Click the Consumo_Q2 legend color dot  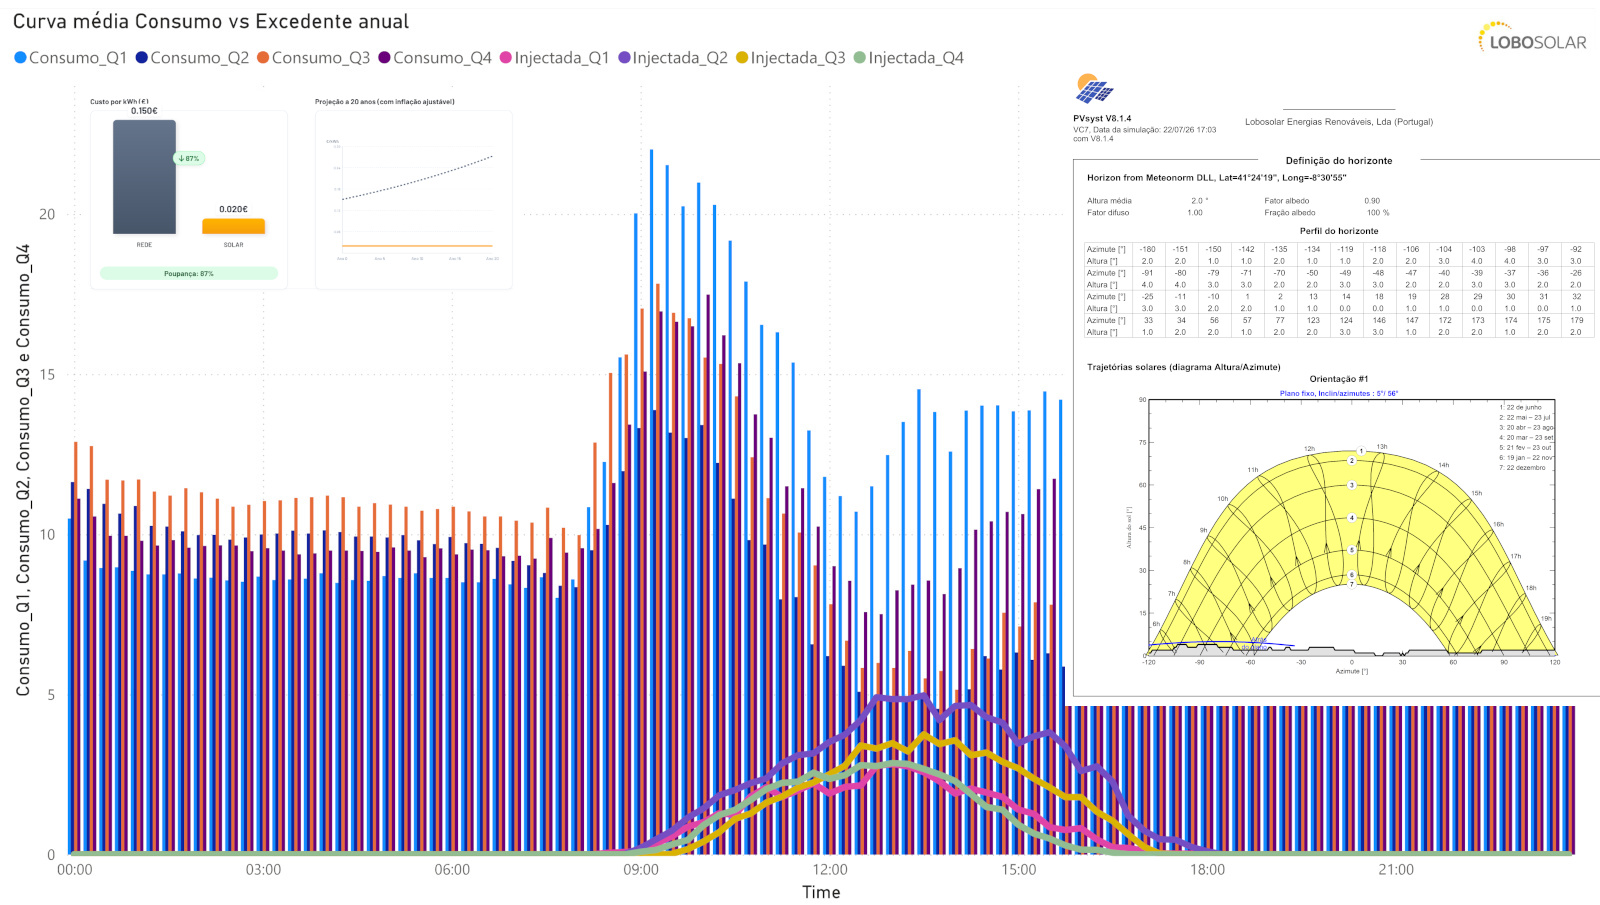[142, 58]
